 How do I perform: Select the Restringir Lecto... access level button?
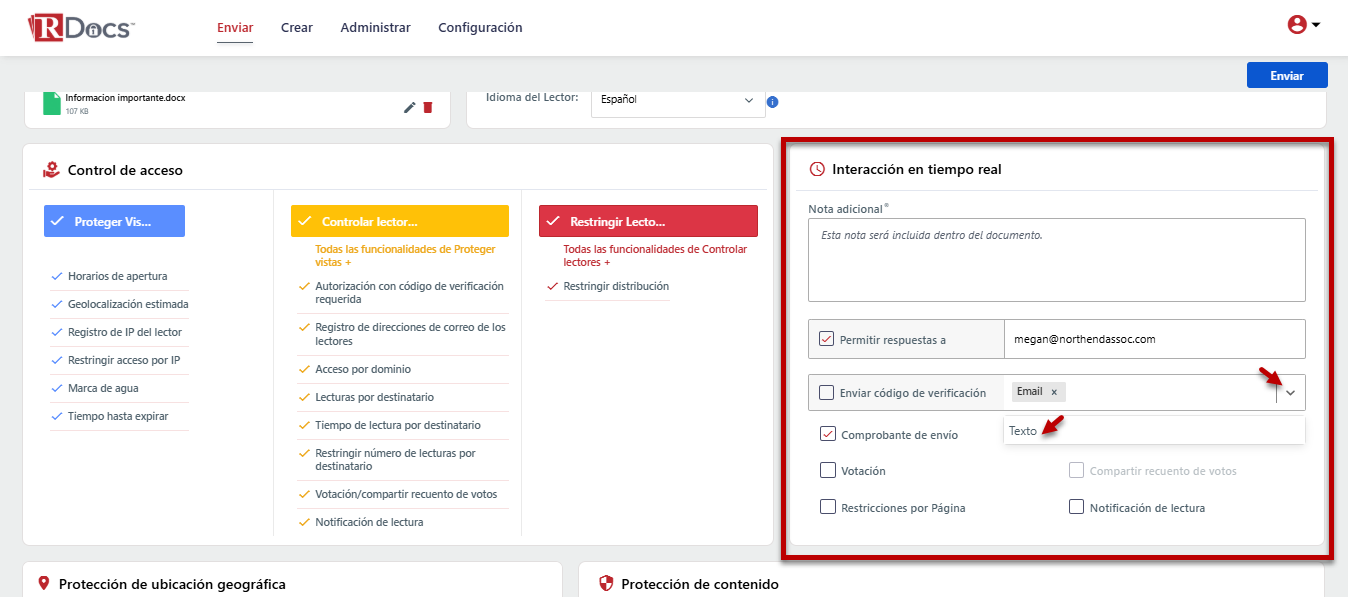tap(648, 221)
